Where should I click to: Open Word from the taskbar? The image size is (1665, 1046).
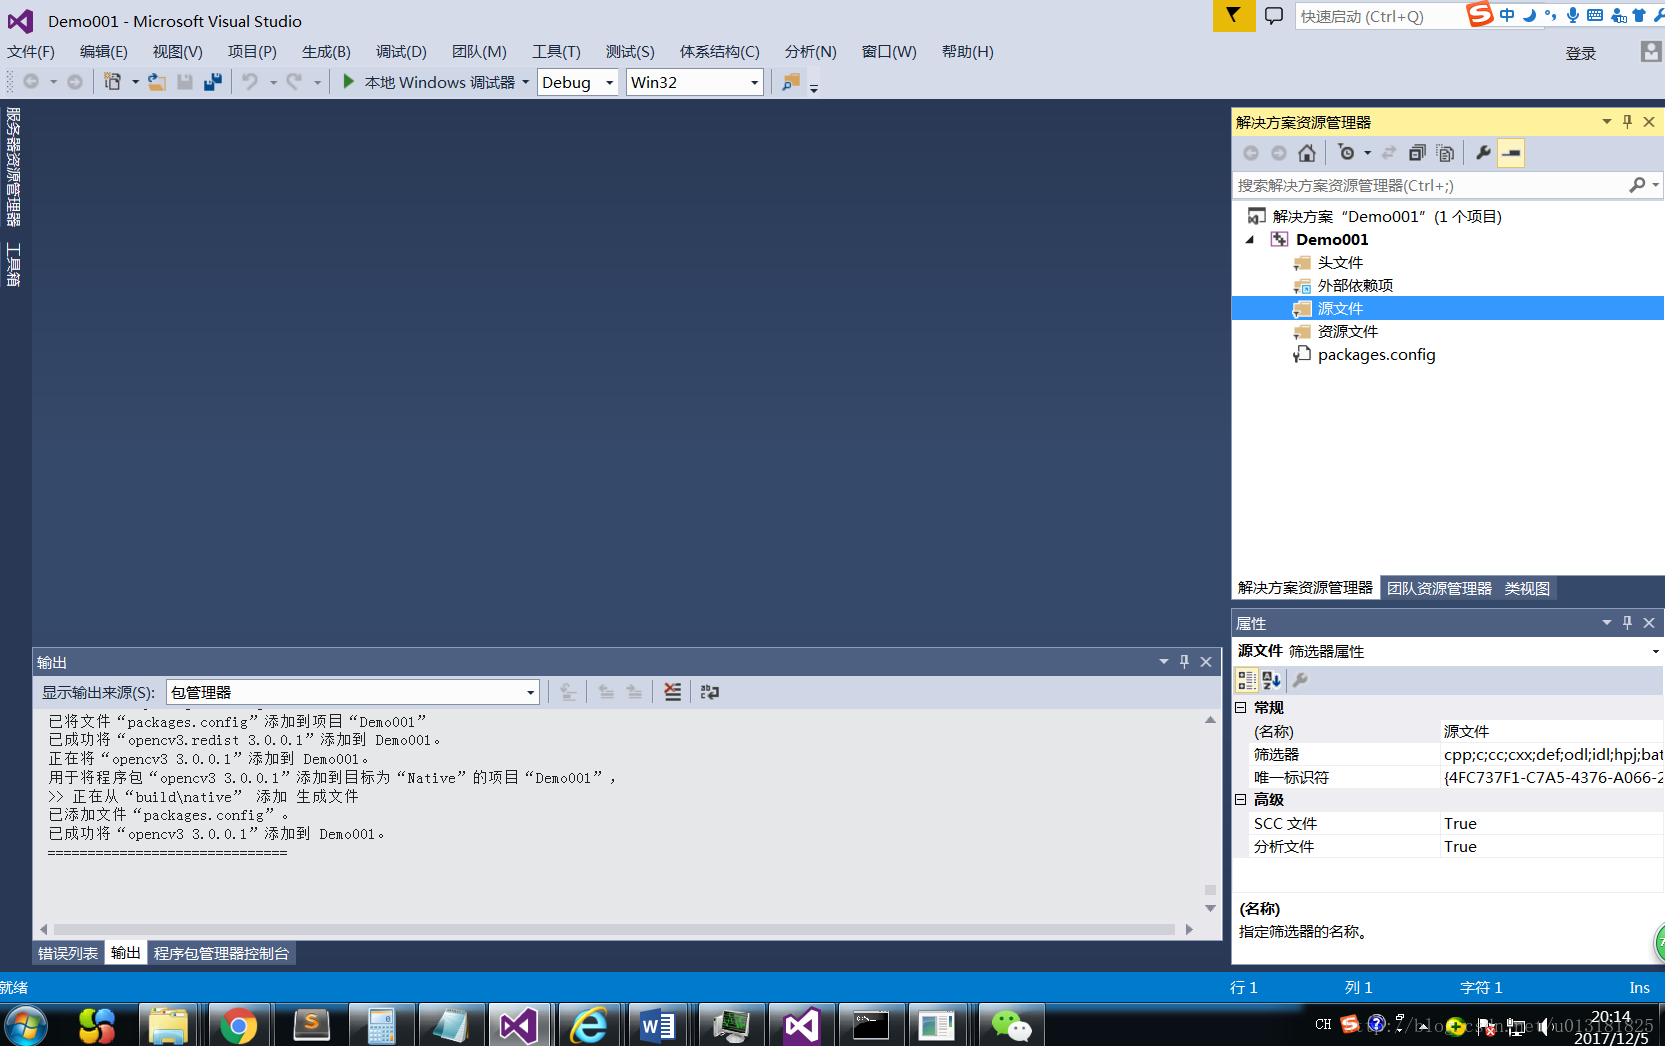pyautogui.click(x=658, y=1025)
